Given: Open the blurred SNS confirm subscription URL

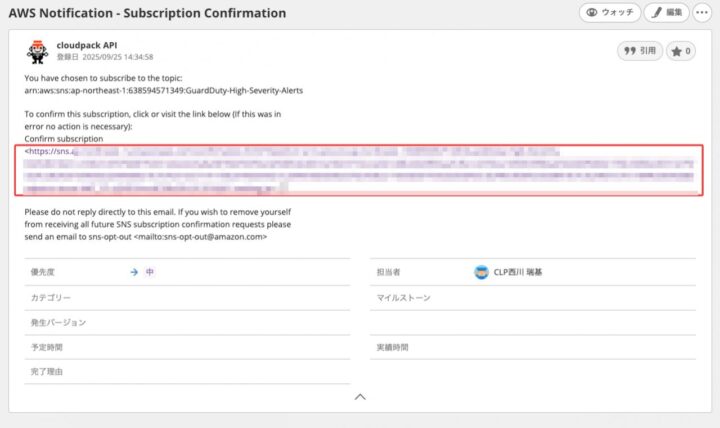Looking at the screenshot, I should click(x=290, y=169).
